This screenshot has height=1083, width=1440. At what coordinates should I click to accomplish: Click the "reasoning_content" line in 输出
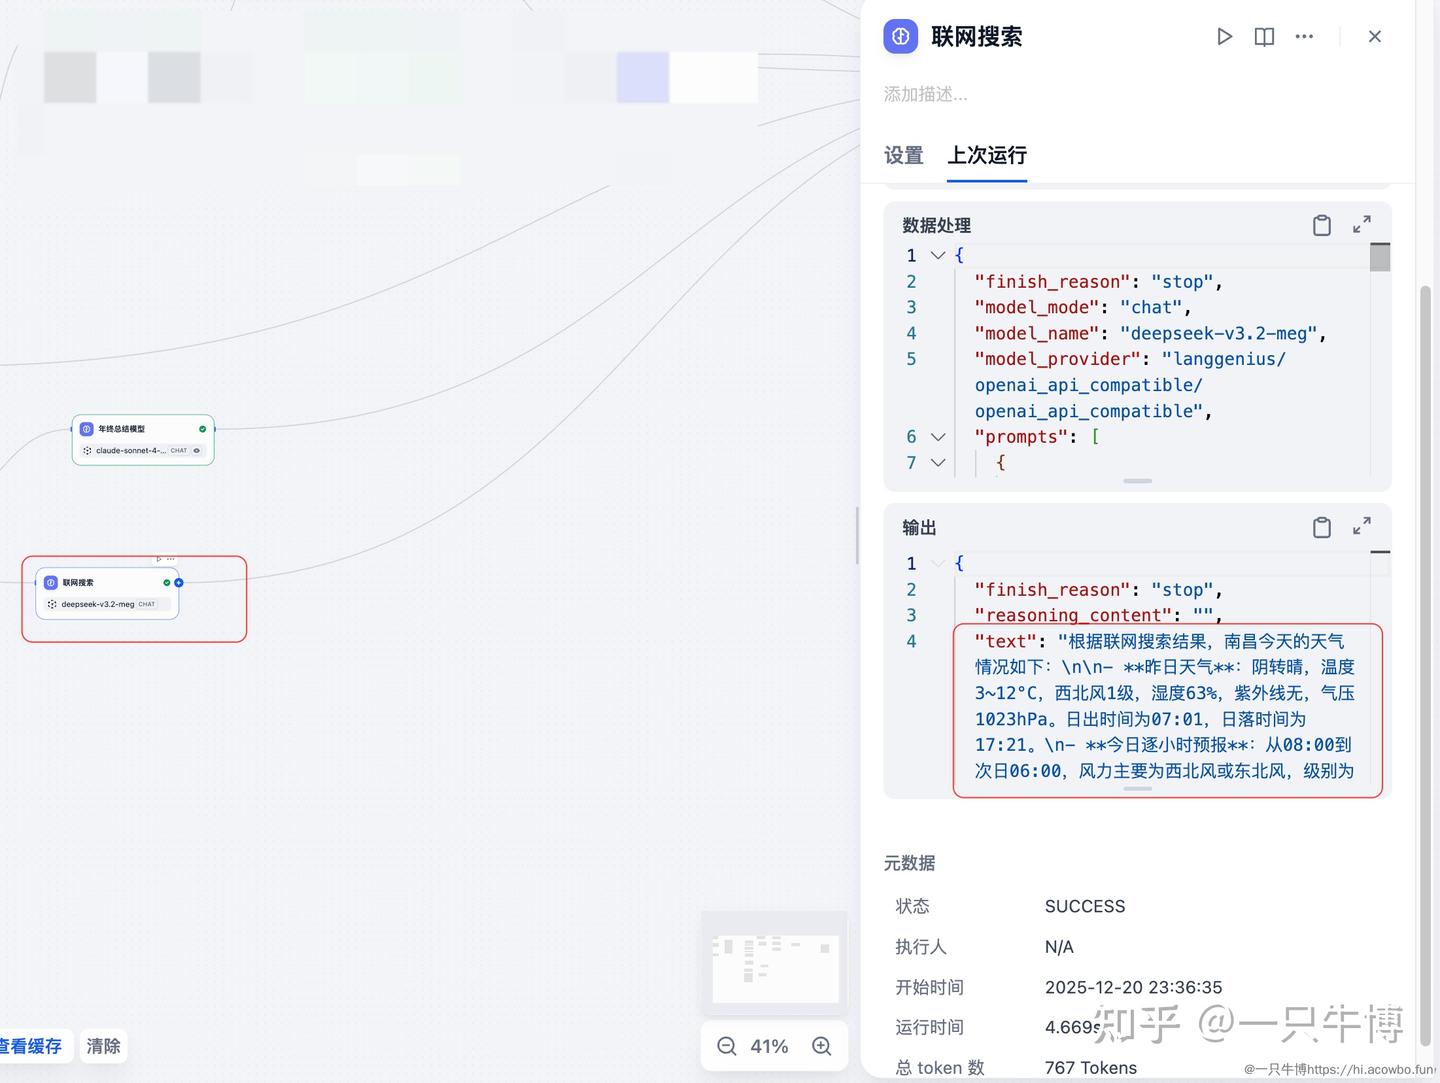click(1098, 616)
